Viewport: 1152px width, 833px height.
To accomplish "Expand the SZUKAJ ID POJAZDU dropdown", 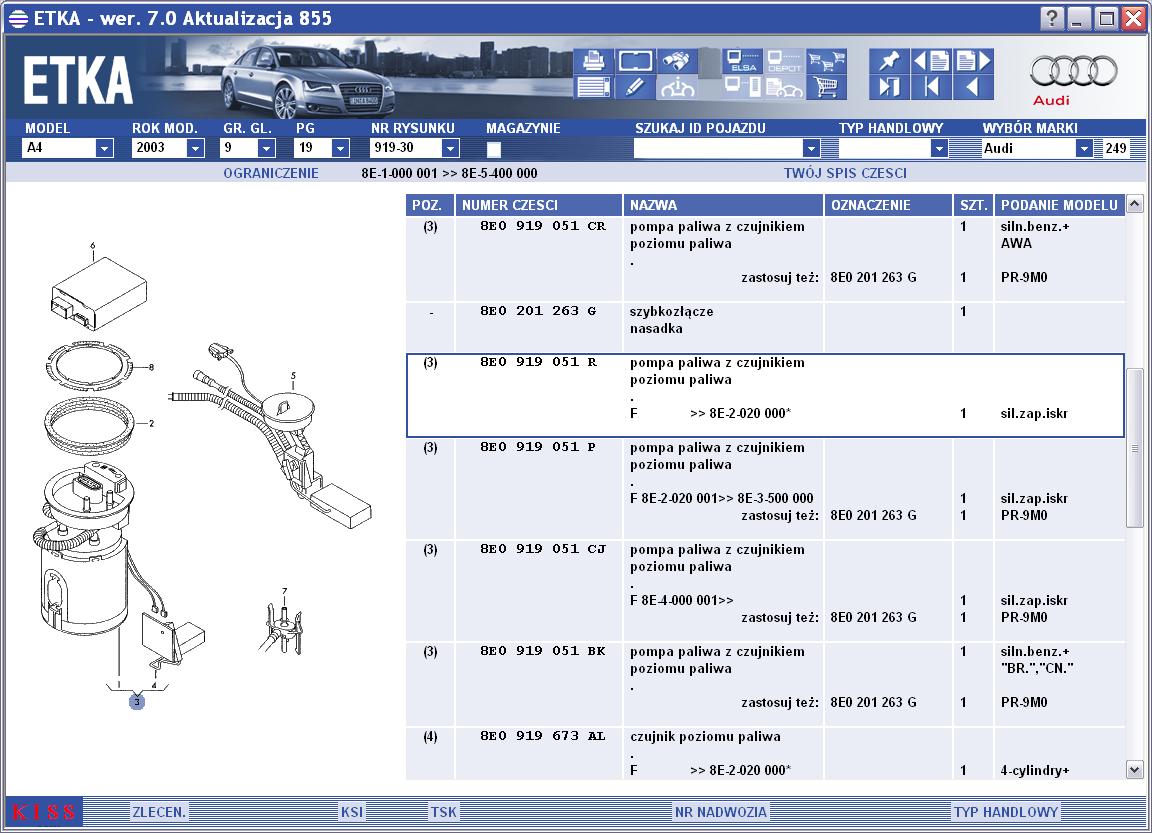I will point(811,148).
